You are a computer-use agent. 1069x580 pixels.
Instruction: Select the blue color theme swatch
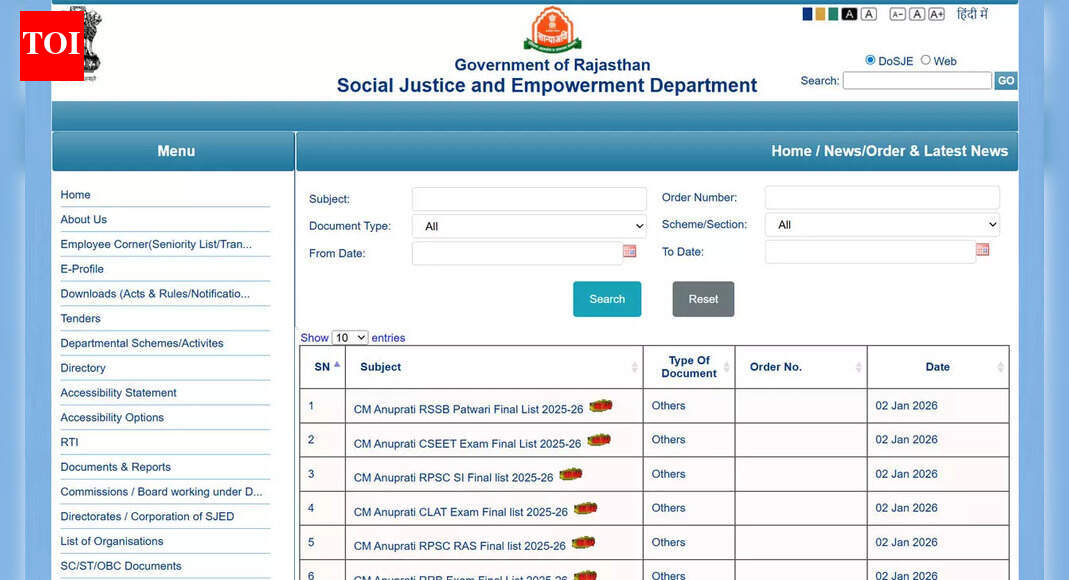806,13
